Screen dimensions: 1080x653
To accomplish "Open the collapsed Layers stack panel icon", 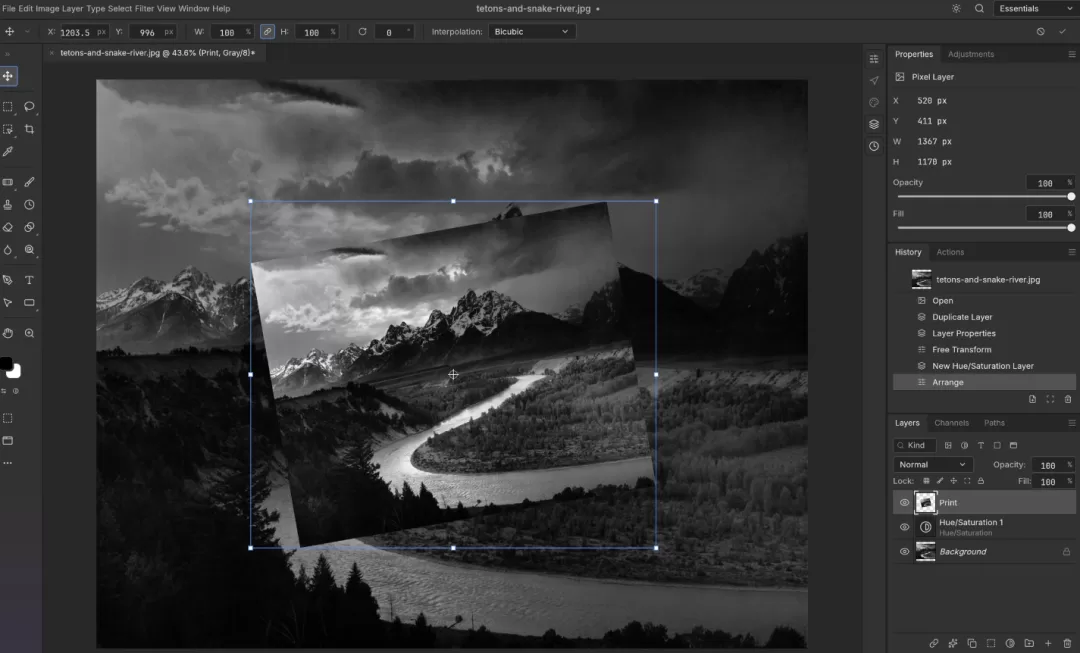I will point(873,125).
